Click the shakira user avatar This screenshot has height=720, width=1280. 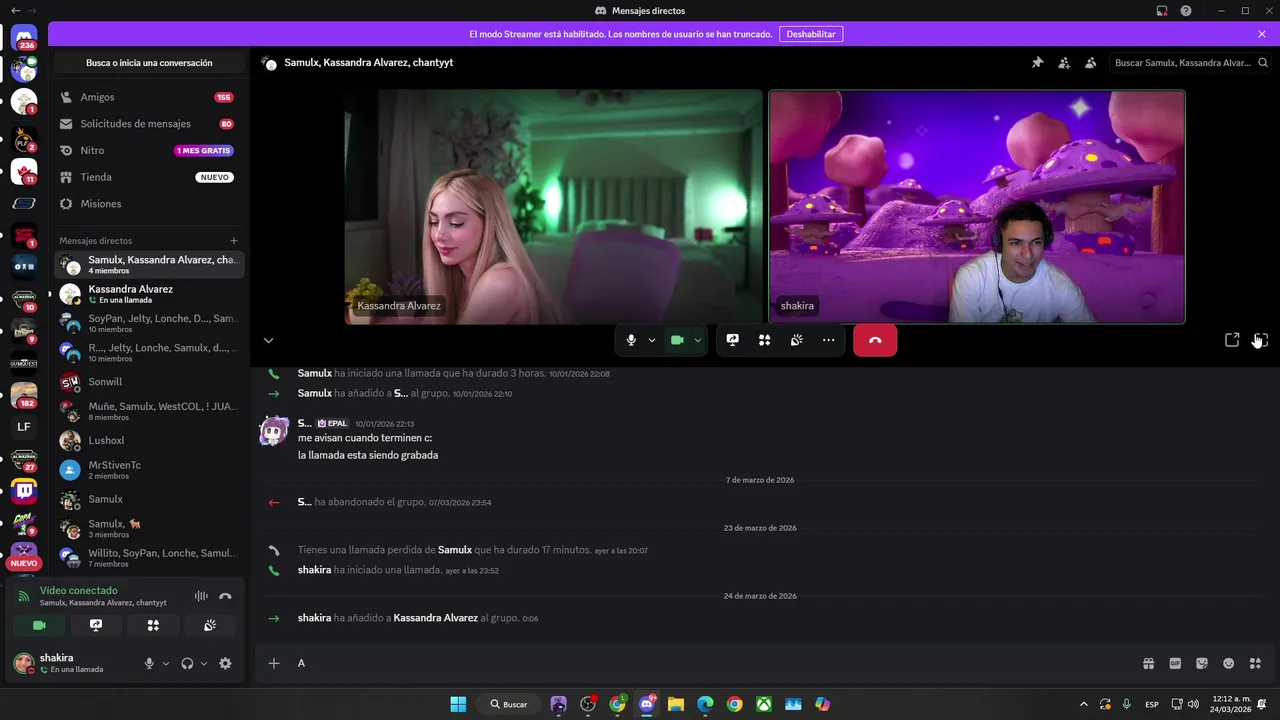(x=23, y=663)
